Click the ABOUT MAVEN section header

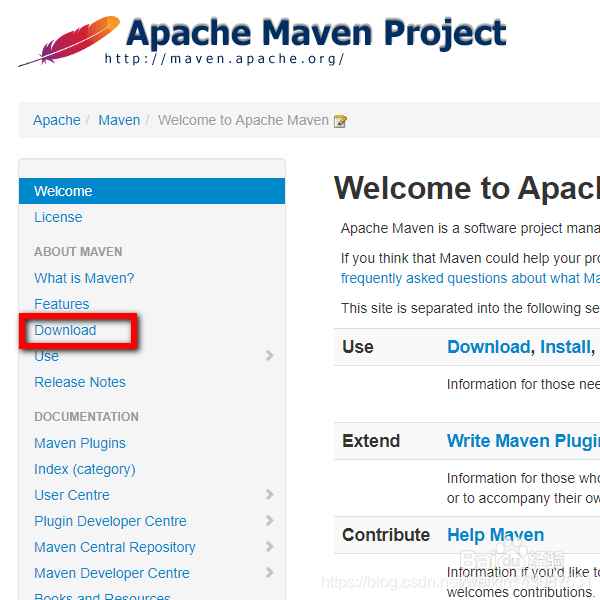point(78,252)
